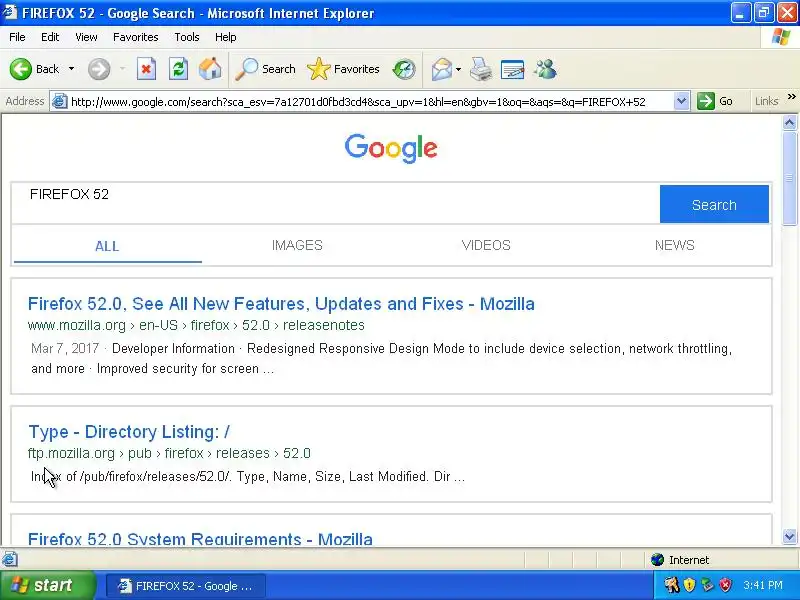Open Firefox 52.0 release notes Mozilla link
The width and height of the screenshot is (800, 600).
click(x=281, y=304)
